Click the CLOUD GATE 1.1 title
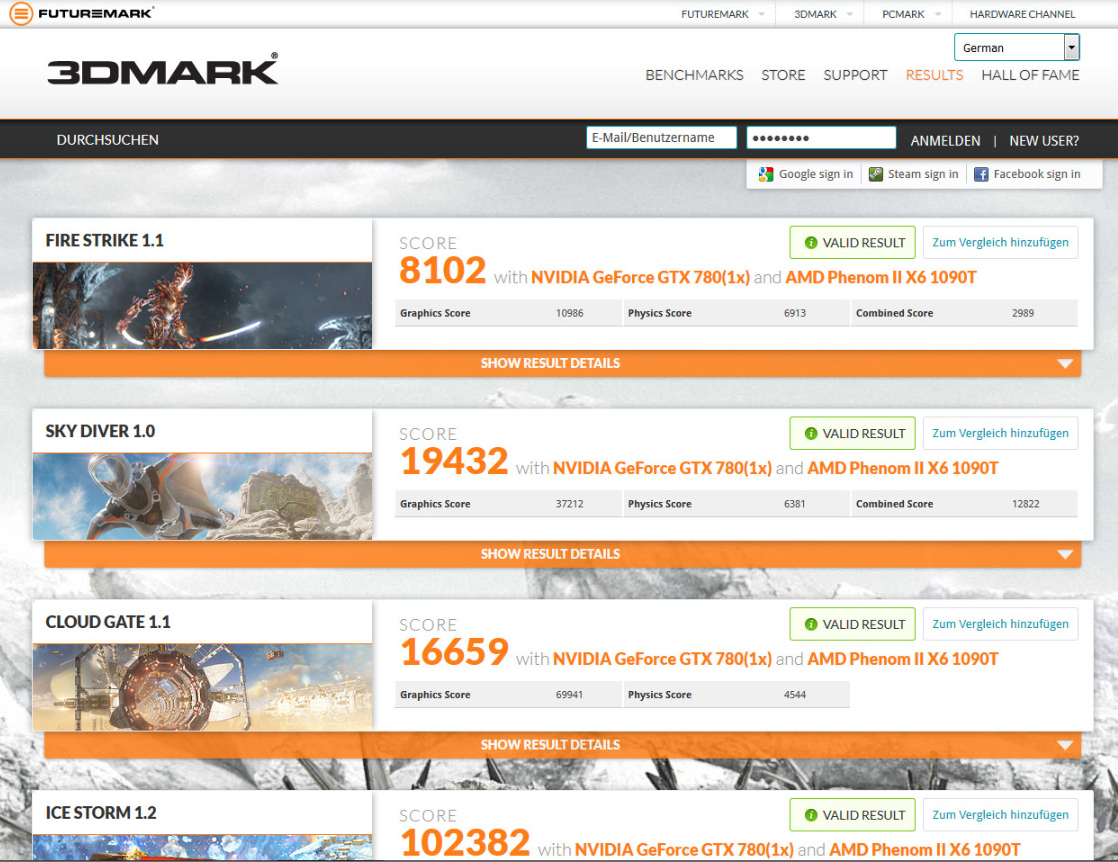This screenshot has height=862, width=1118. [x=108, y=622]
